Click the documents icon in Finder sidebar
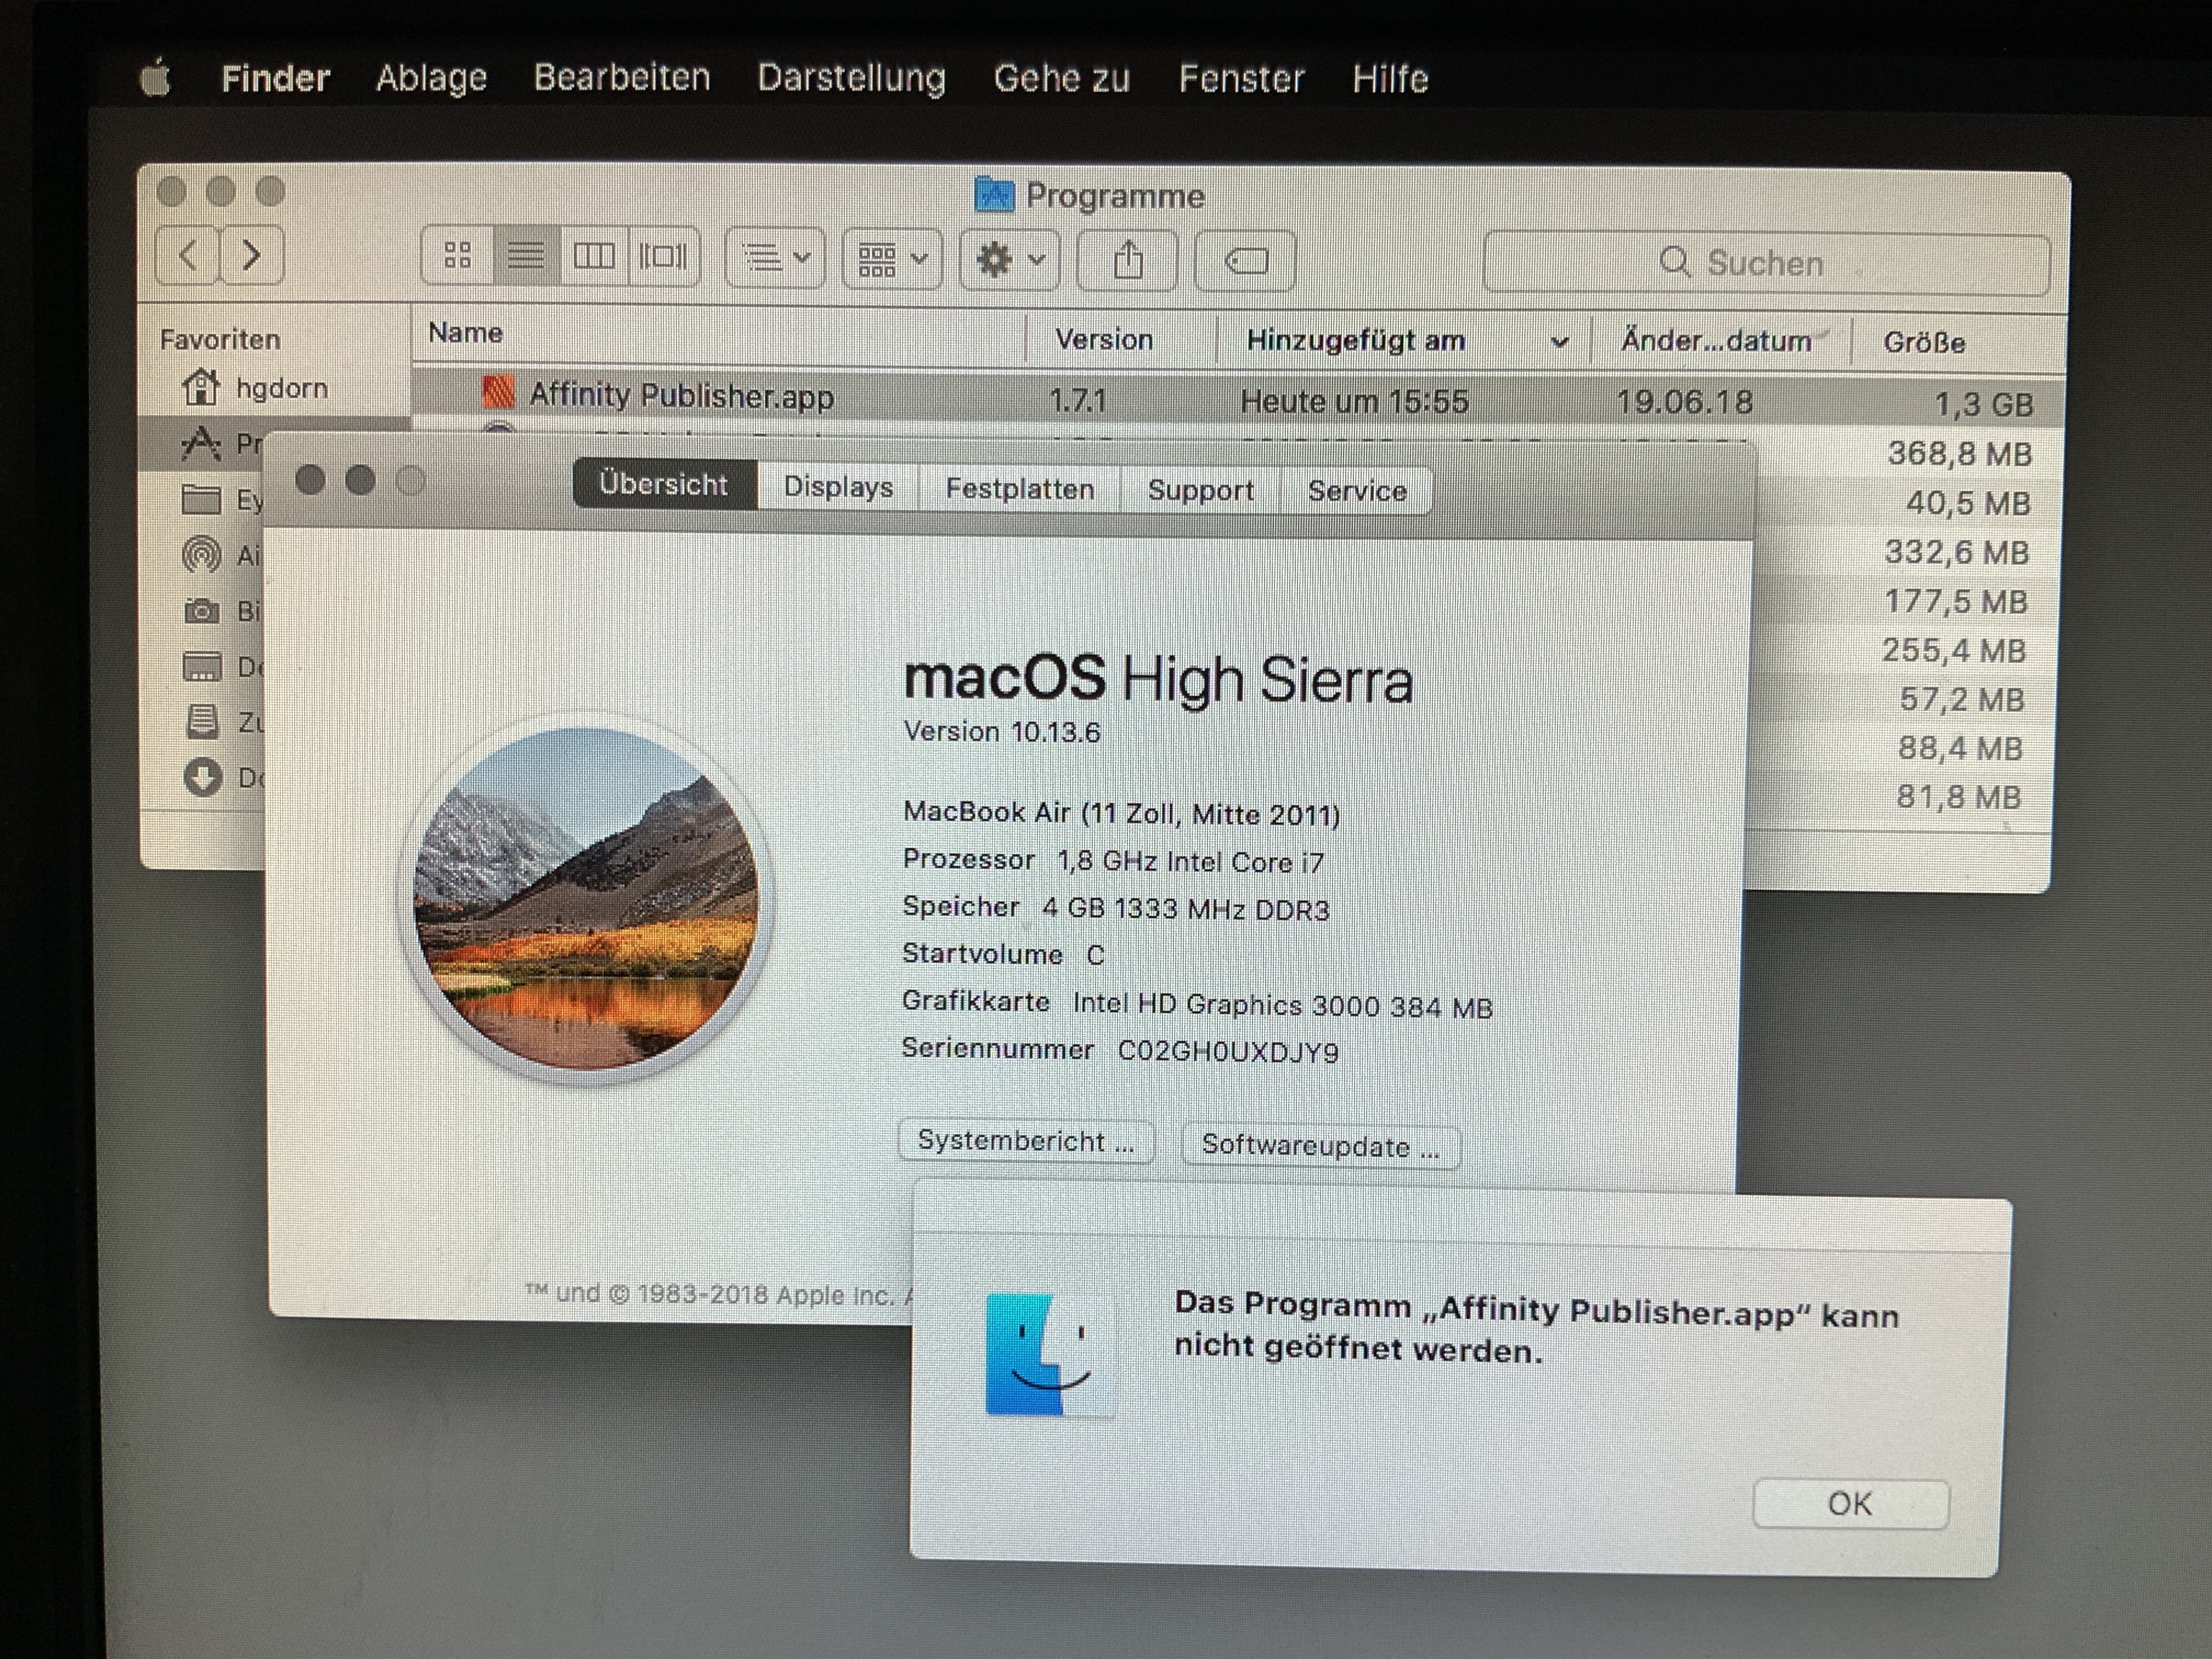Image resolution: width=2212 pixels, height=1659 pixels. pyautogui.click(x=202, y=721)
